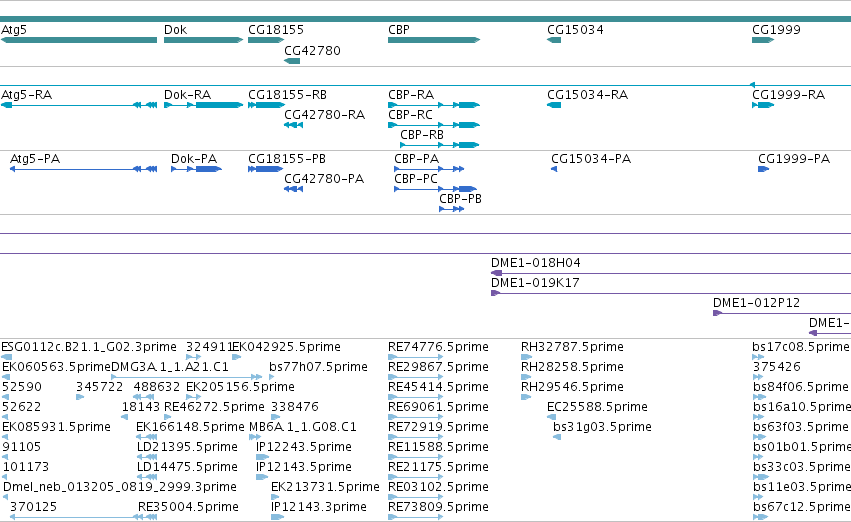This screenshot has height=522, width=851.
Task: Select the LD14475.5prime EST label
Action: [x=187, y=467]
